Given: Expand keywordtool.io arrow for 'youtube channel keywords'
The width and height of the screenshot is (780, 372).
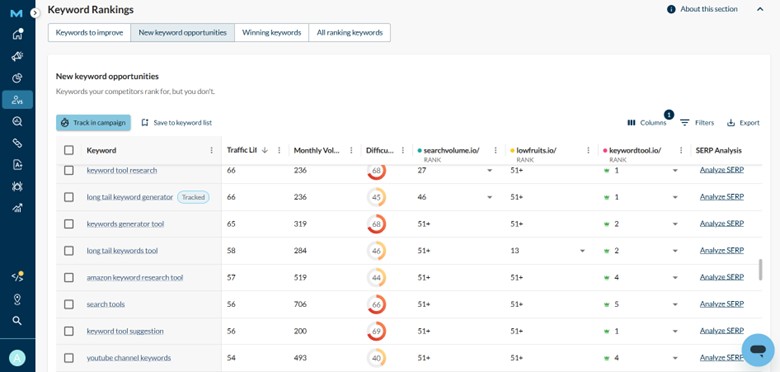Looking at the screenshot, I should point(675,359).
